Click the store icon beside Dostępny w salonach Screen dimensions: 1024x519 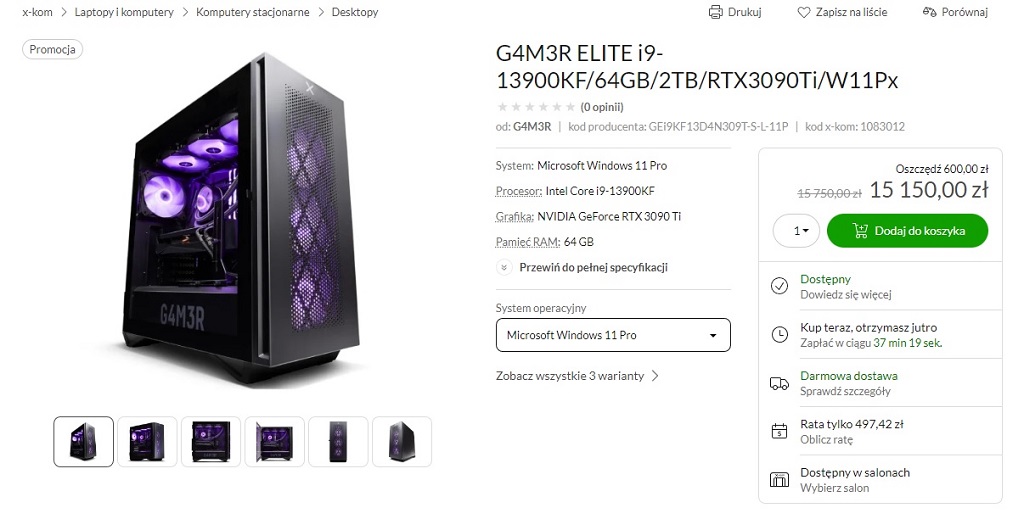tap(779, 480)
